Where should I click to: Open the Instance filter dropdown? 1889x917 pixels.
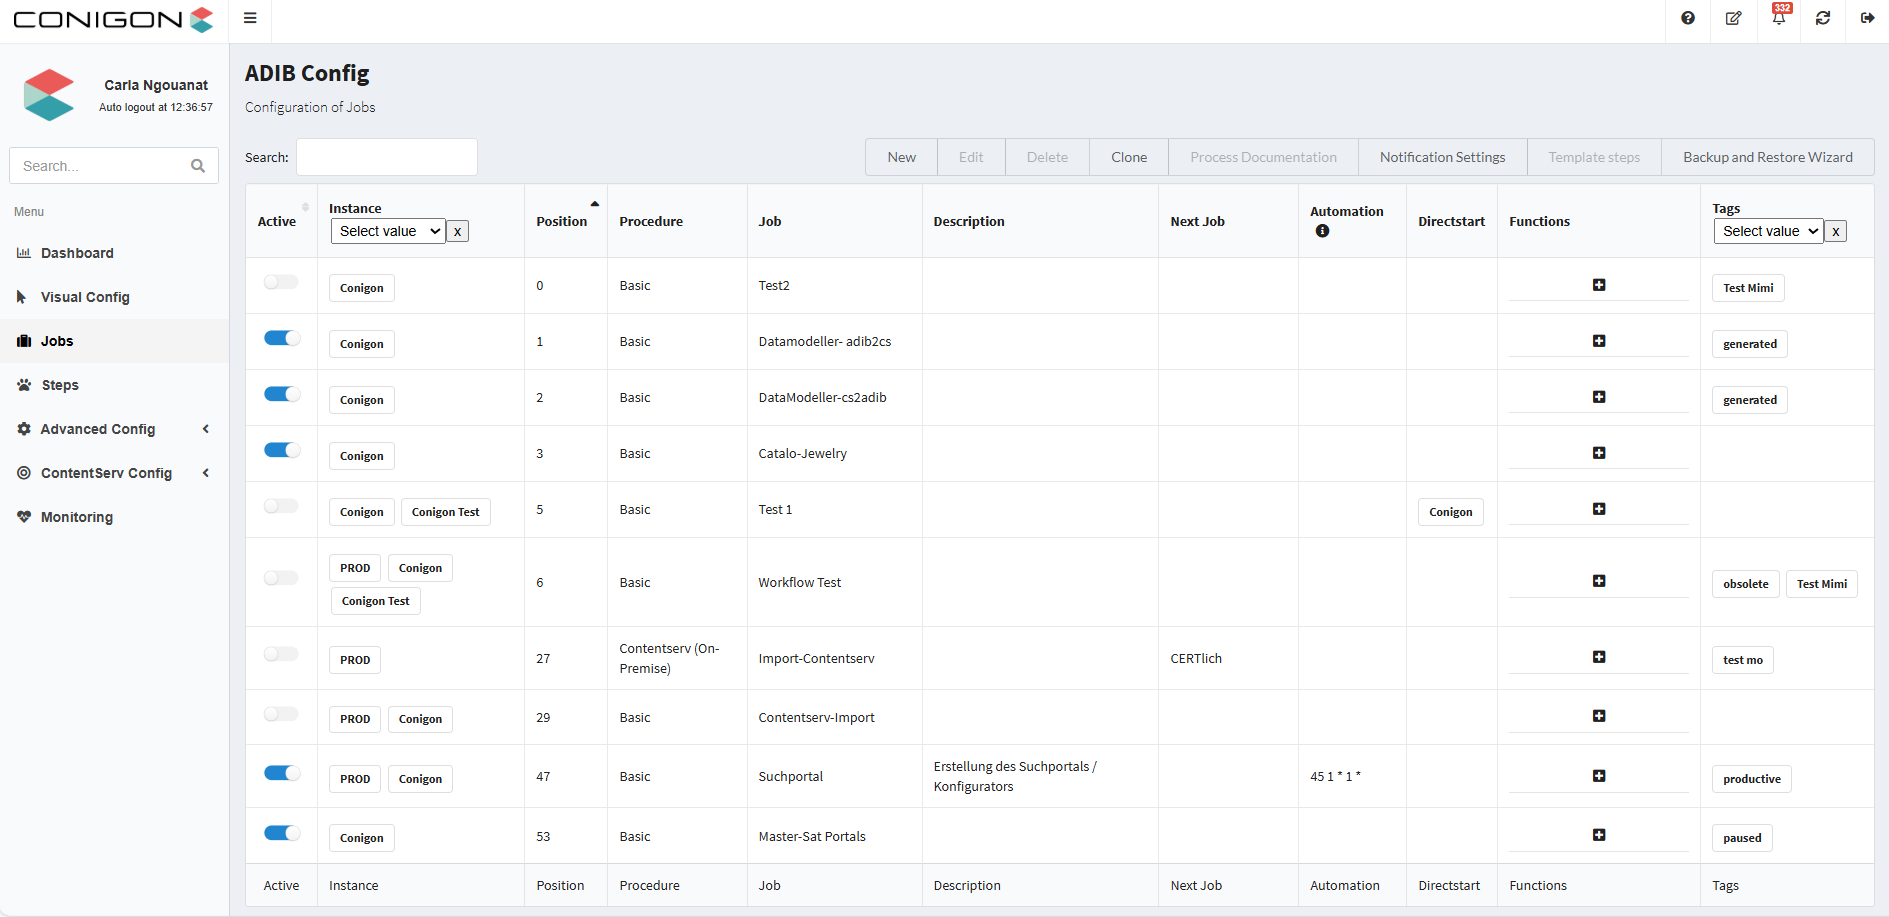pos(388,231)
